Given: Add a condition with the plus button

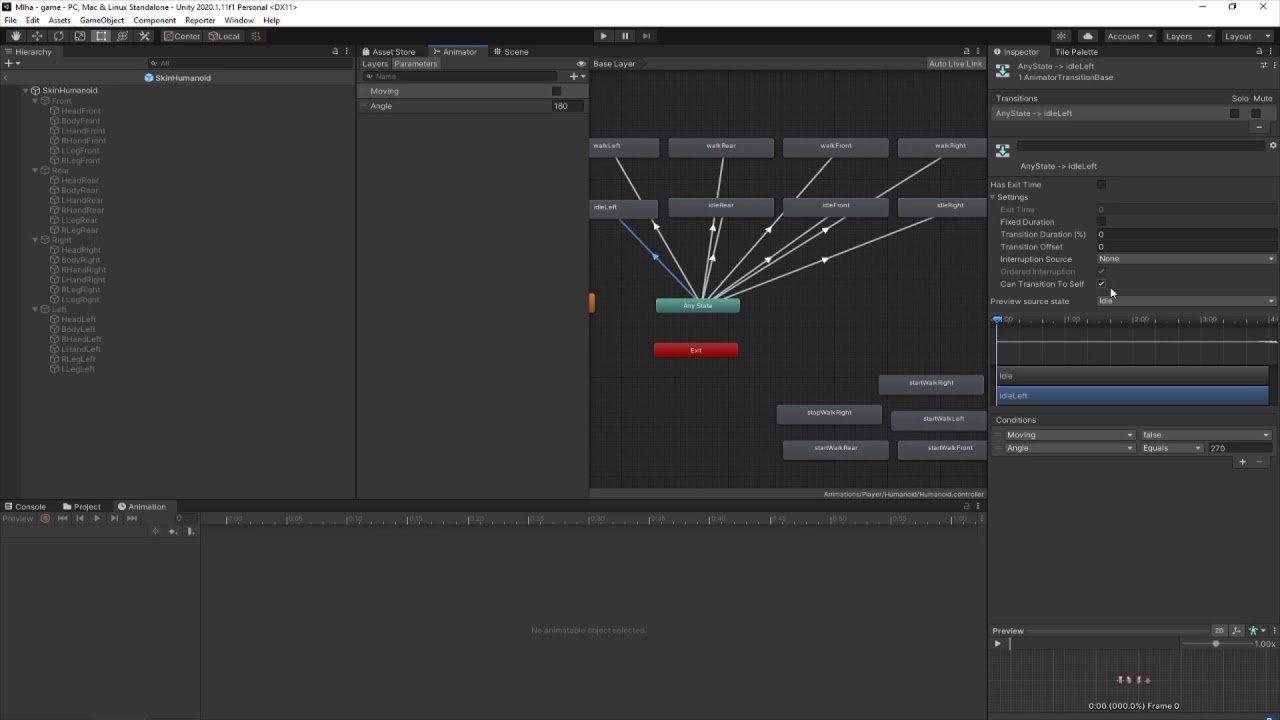Looking at the screenshot, I should pyautogui.click(x=1243, y=462).
